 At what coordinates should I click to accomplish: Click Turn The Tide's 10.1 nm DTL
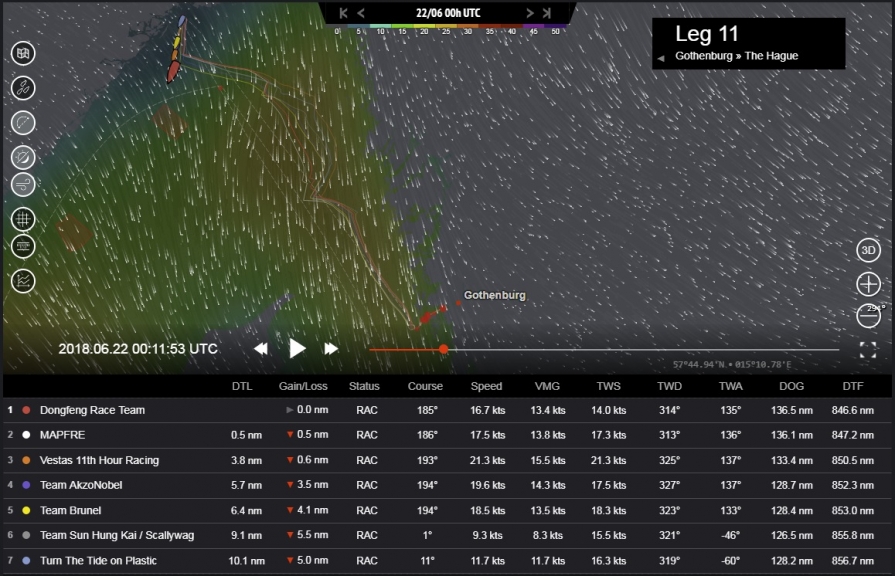click(247, 561)
